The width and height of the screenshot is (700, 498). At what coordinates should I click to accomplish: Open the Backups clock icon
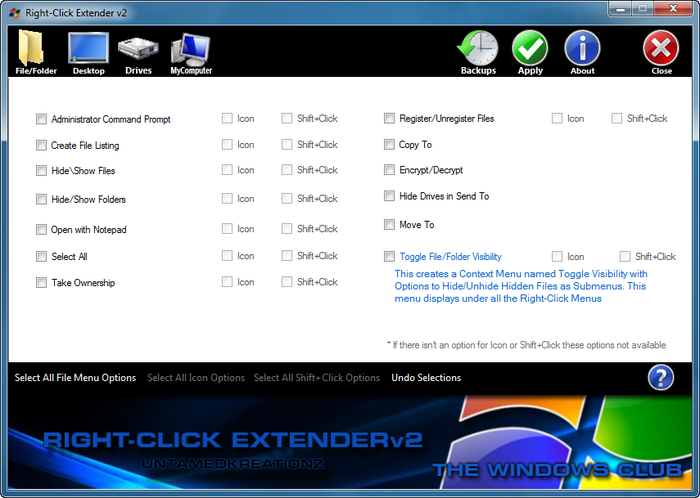point(478,52)
